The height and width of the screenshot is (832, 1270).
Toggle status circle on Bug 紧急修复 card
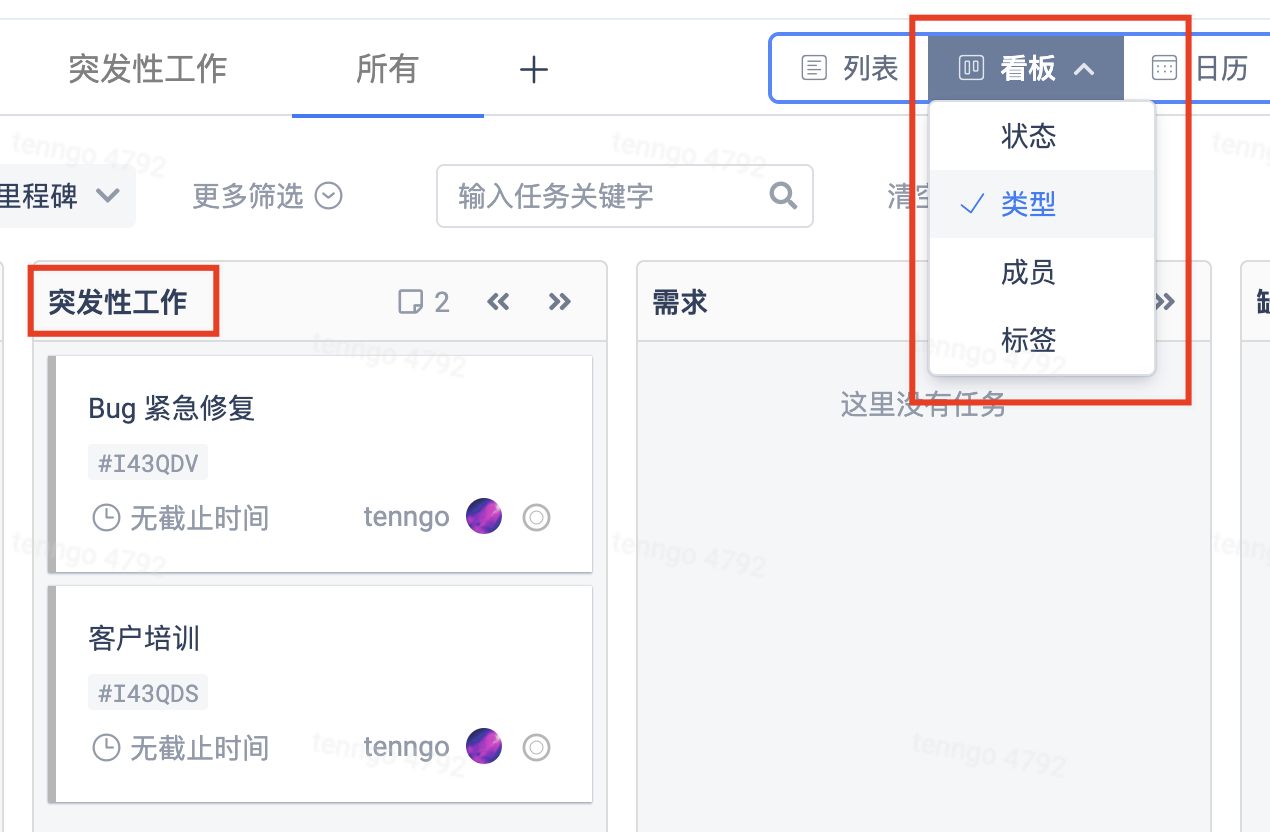coord(537,517)
